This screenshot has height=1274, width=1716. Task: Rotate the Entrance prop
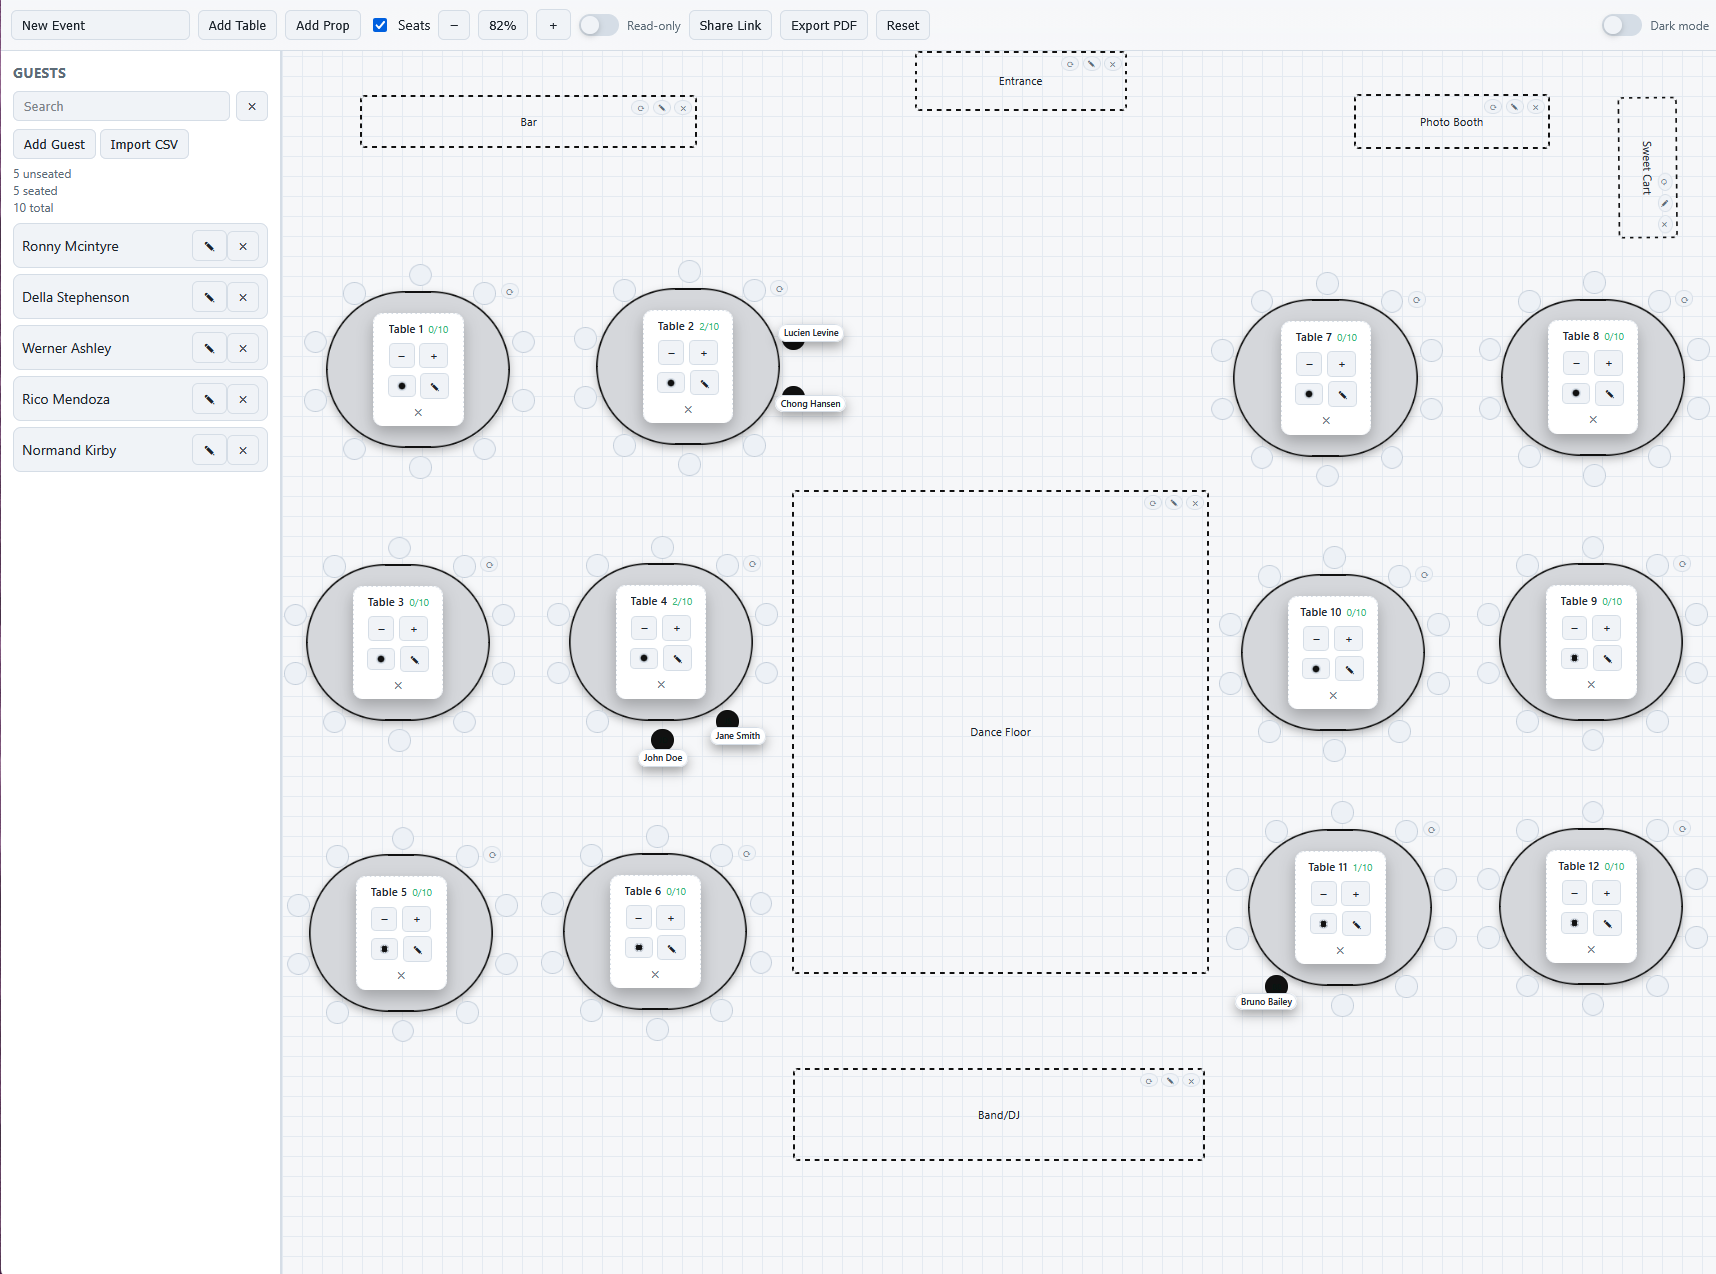1069,63
